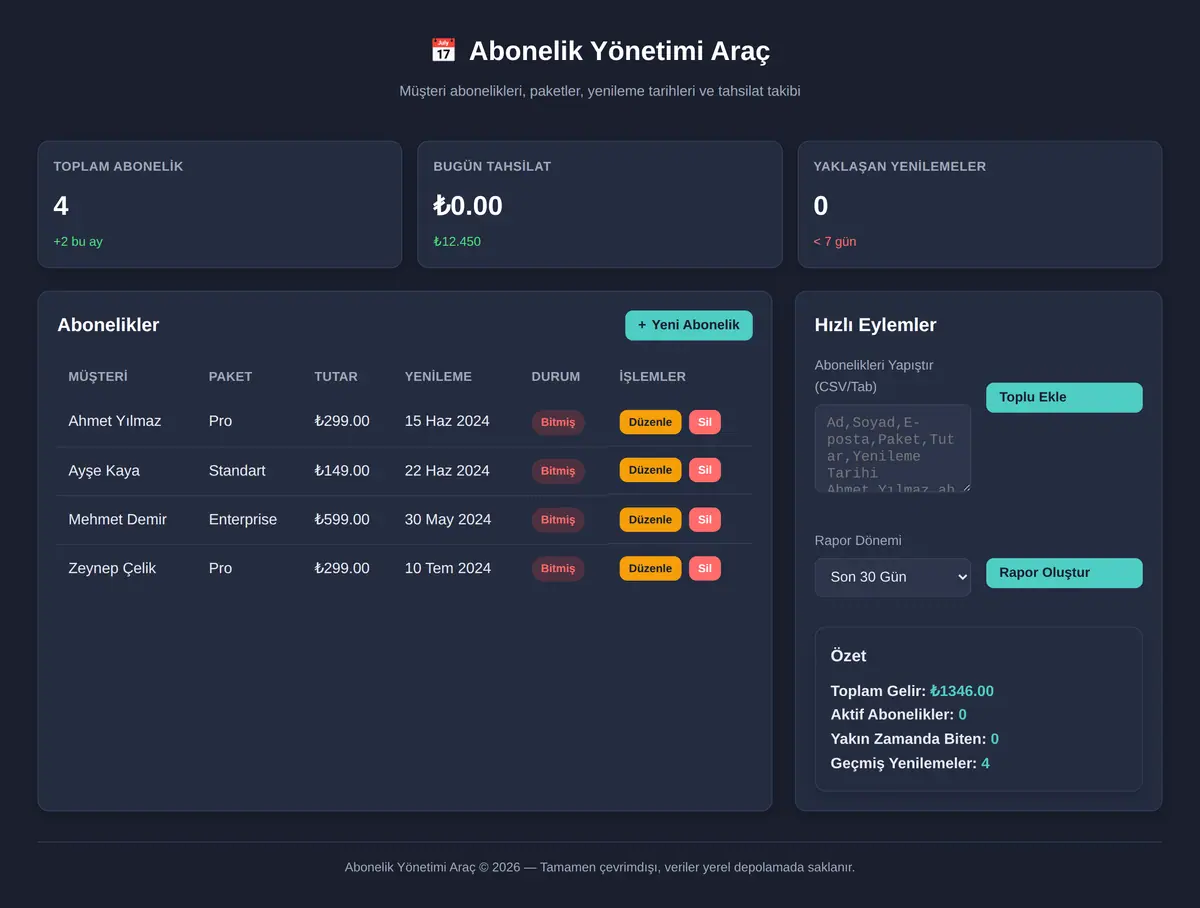Select customer name Ahmet Yılmaz
1200x908 pixels.
(x=115, y=421)
